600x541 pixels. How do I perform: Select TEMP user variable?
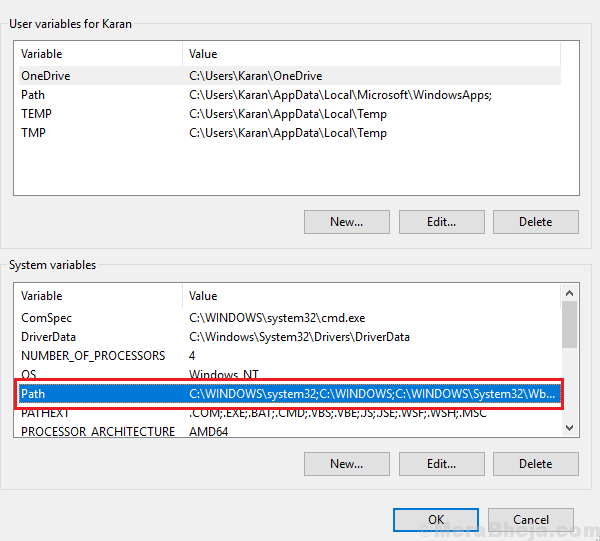tap(290, 114)
